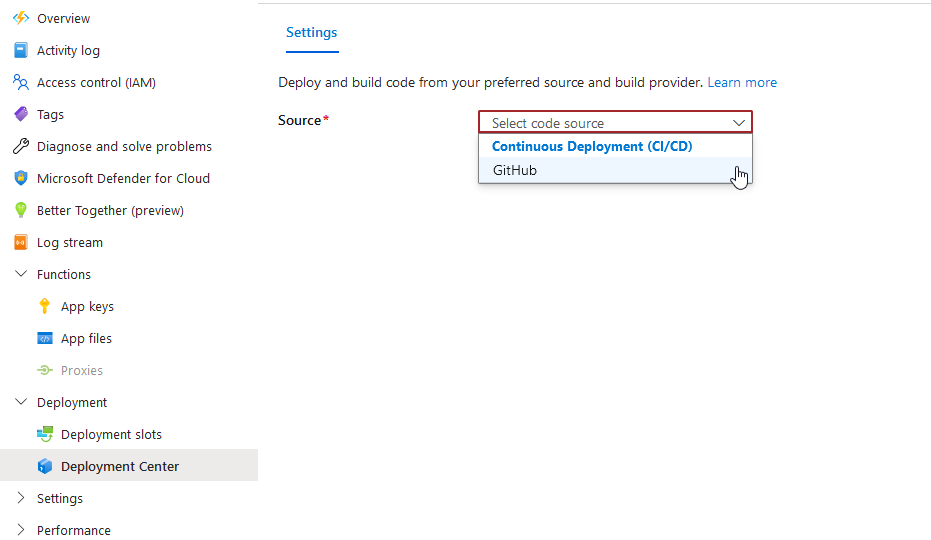Open Microsoft Defender for Cloud
The height and width of the screenshot is (540, 931).
tap(124, 178)
